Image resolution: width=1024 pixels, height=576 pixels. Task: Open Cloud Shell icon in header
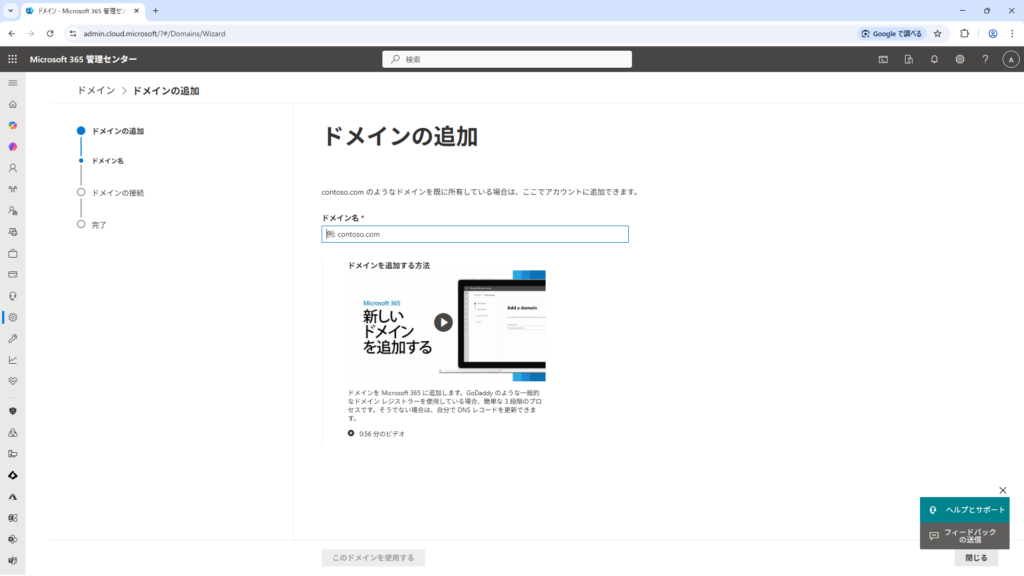(883, 59)
